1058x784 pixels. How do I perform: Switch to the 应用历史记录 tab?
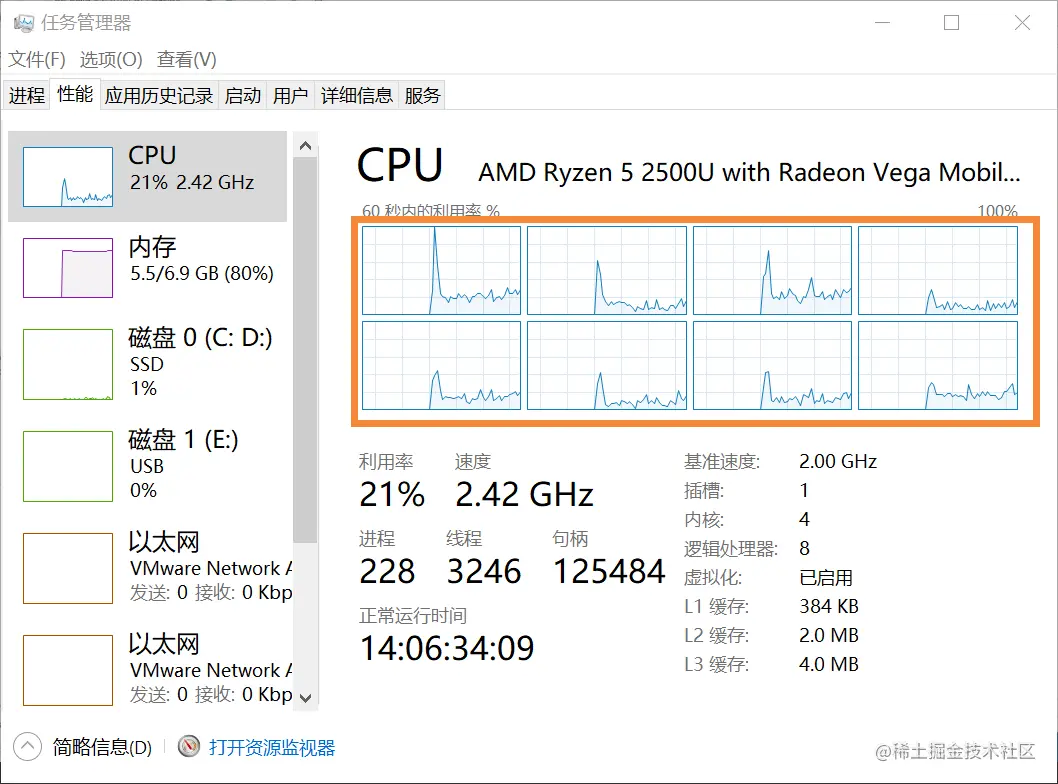click(159, 96)
